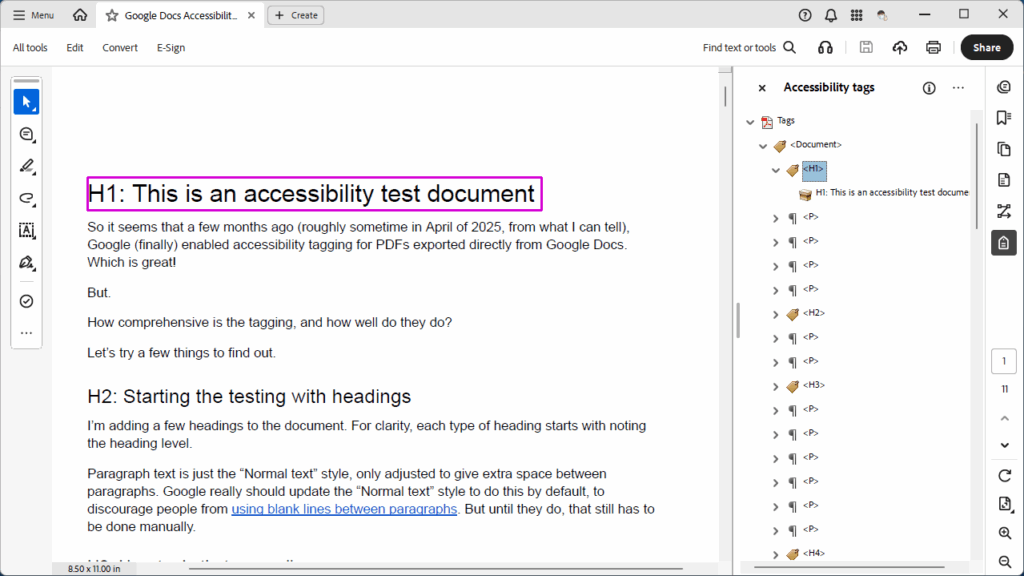This screenshot has width=1024, height=576.
Task: Click the Find text or tools search
Action: coord(749,48)
